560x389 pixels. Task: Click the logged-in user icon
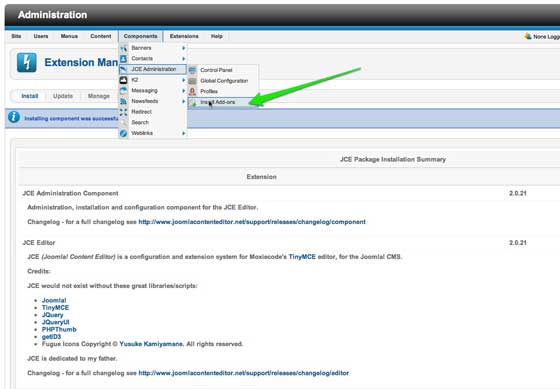tap(528, 36)
